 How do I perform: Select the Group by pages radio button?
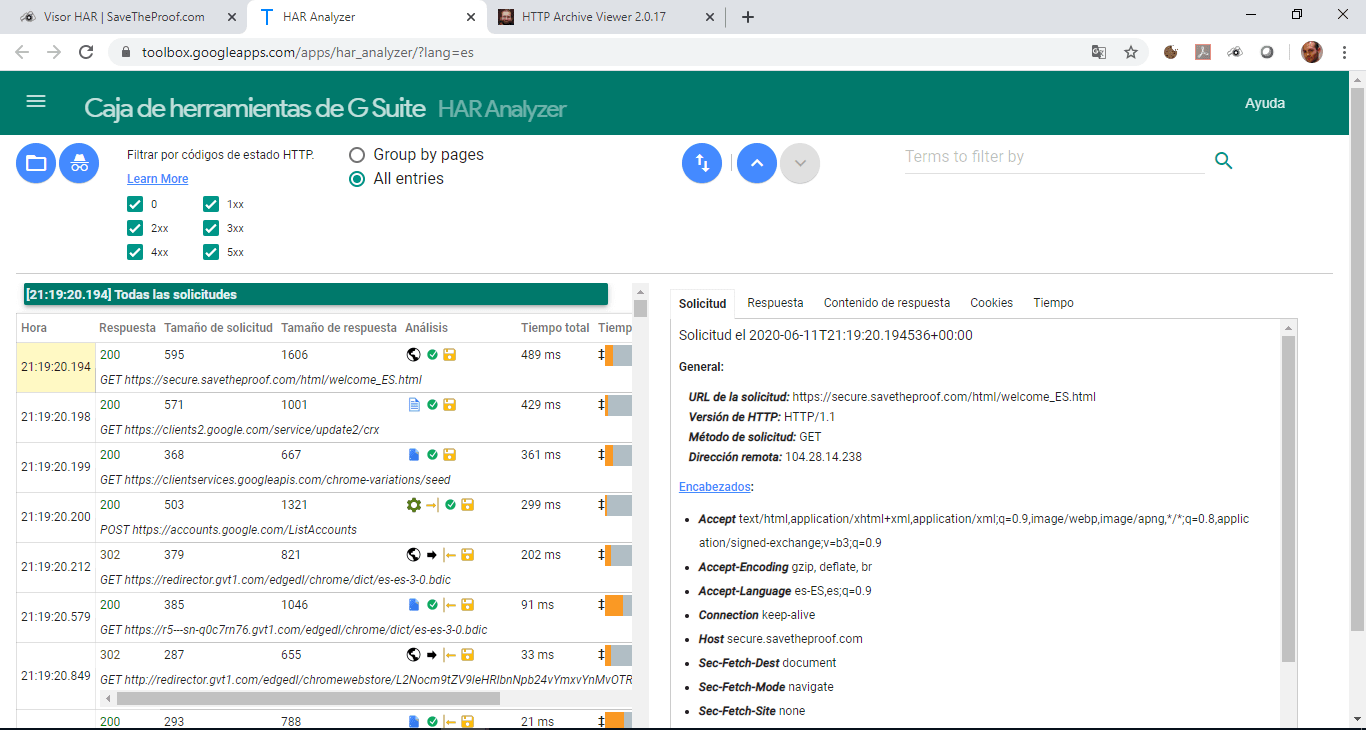click(357, 155)
